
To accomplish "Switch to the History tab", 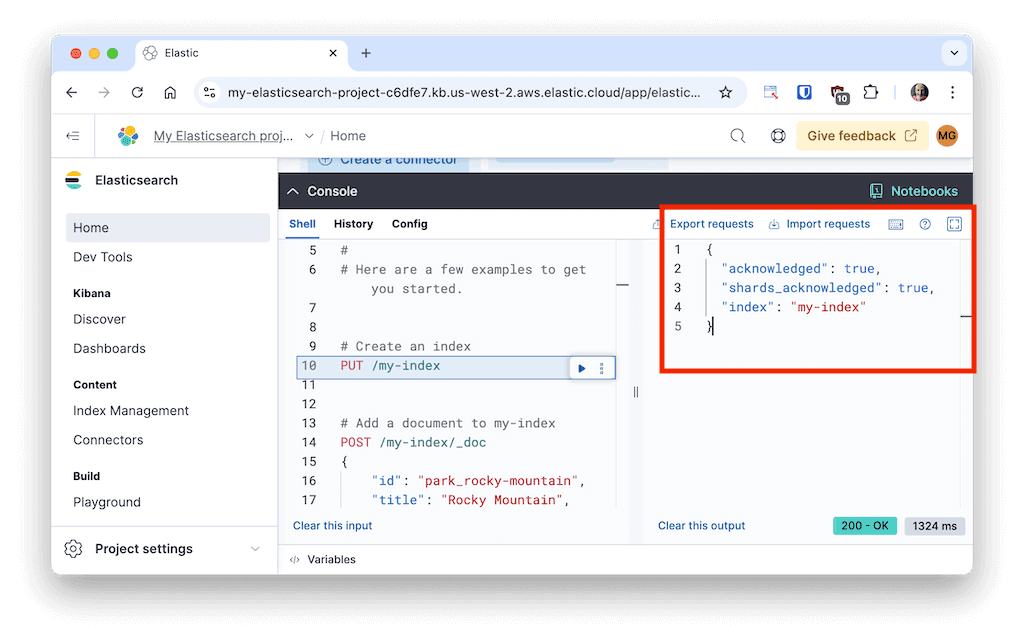I will pos(353,224).
